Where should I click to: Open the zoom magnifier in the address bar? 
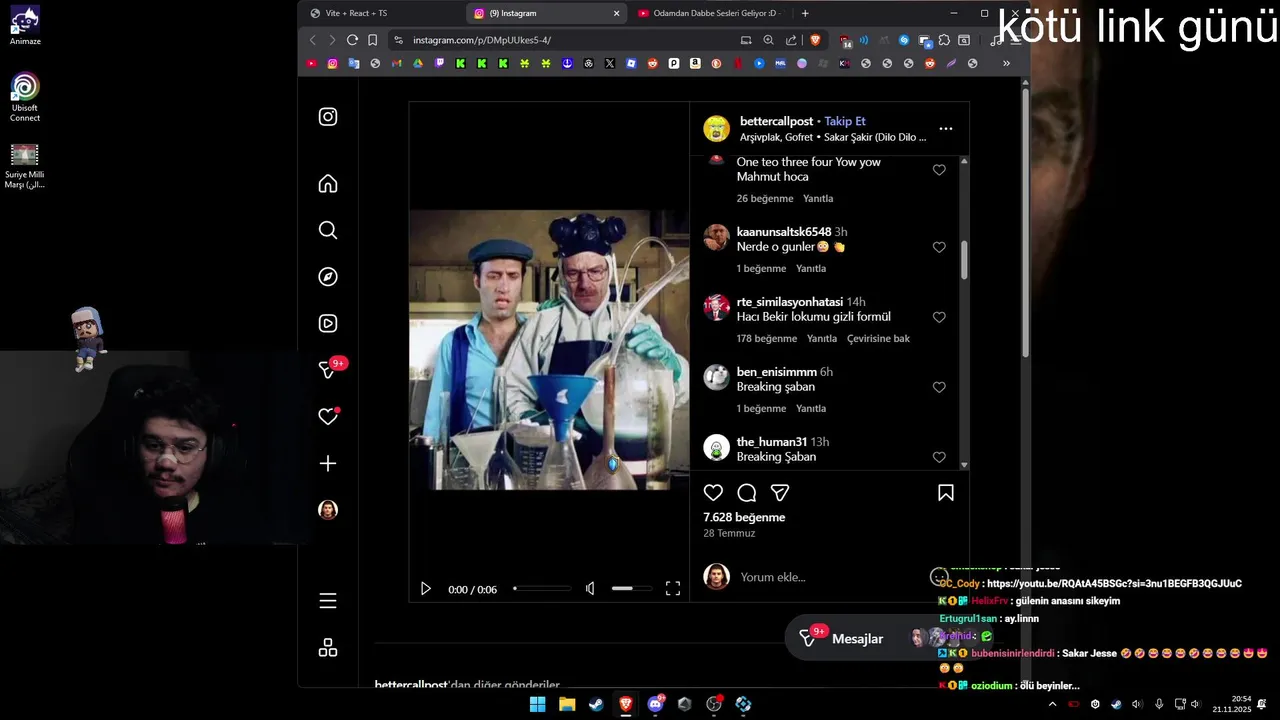[x=768, y=40]
